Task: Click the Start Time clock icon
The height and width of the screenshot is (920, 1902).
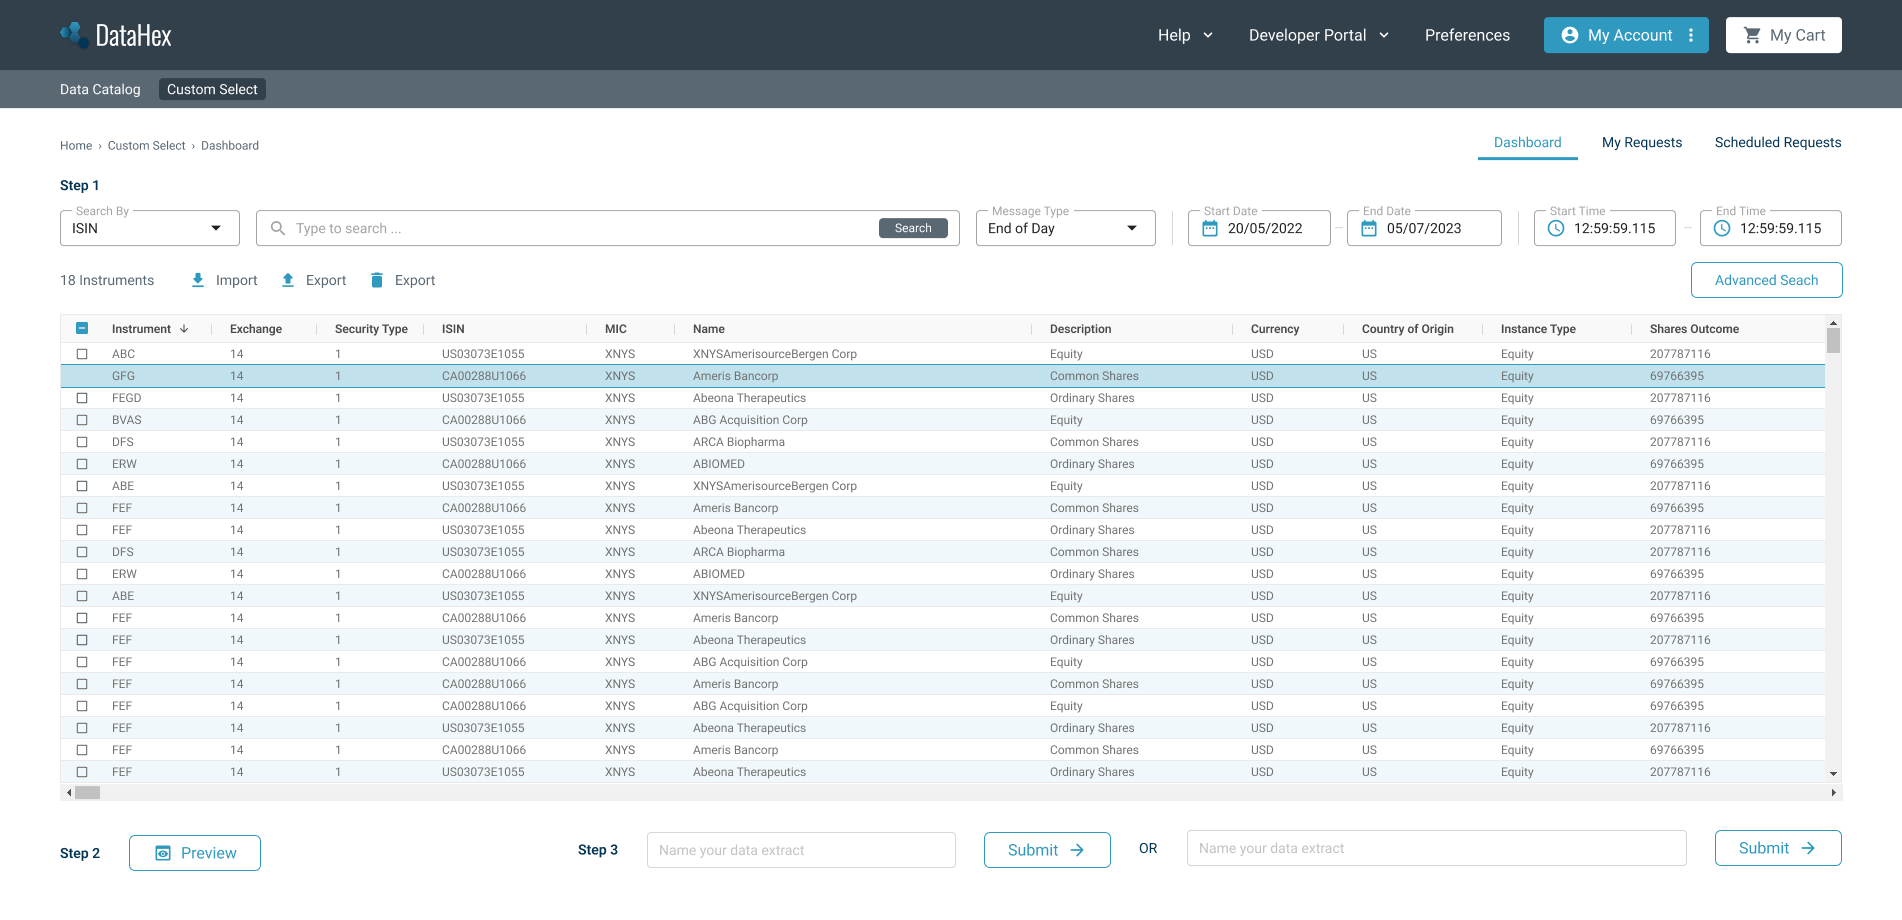Action: pos(1556,228)
